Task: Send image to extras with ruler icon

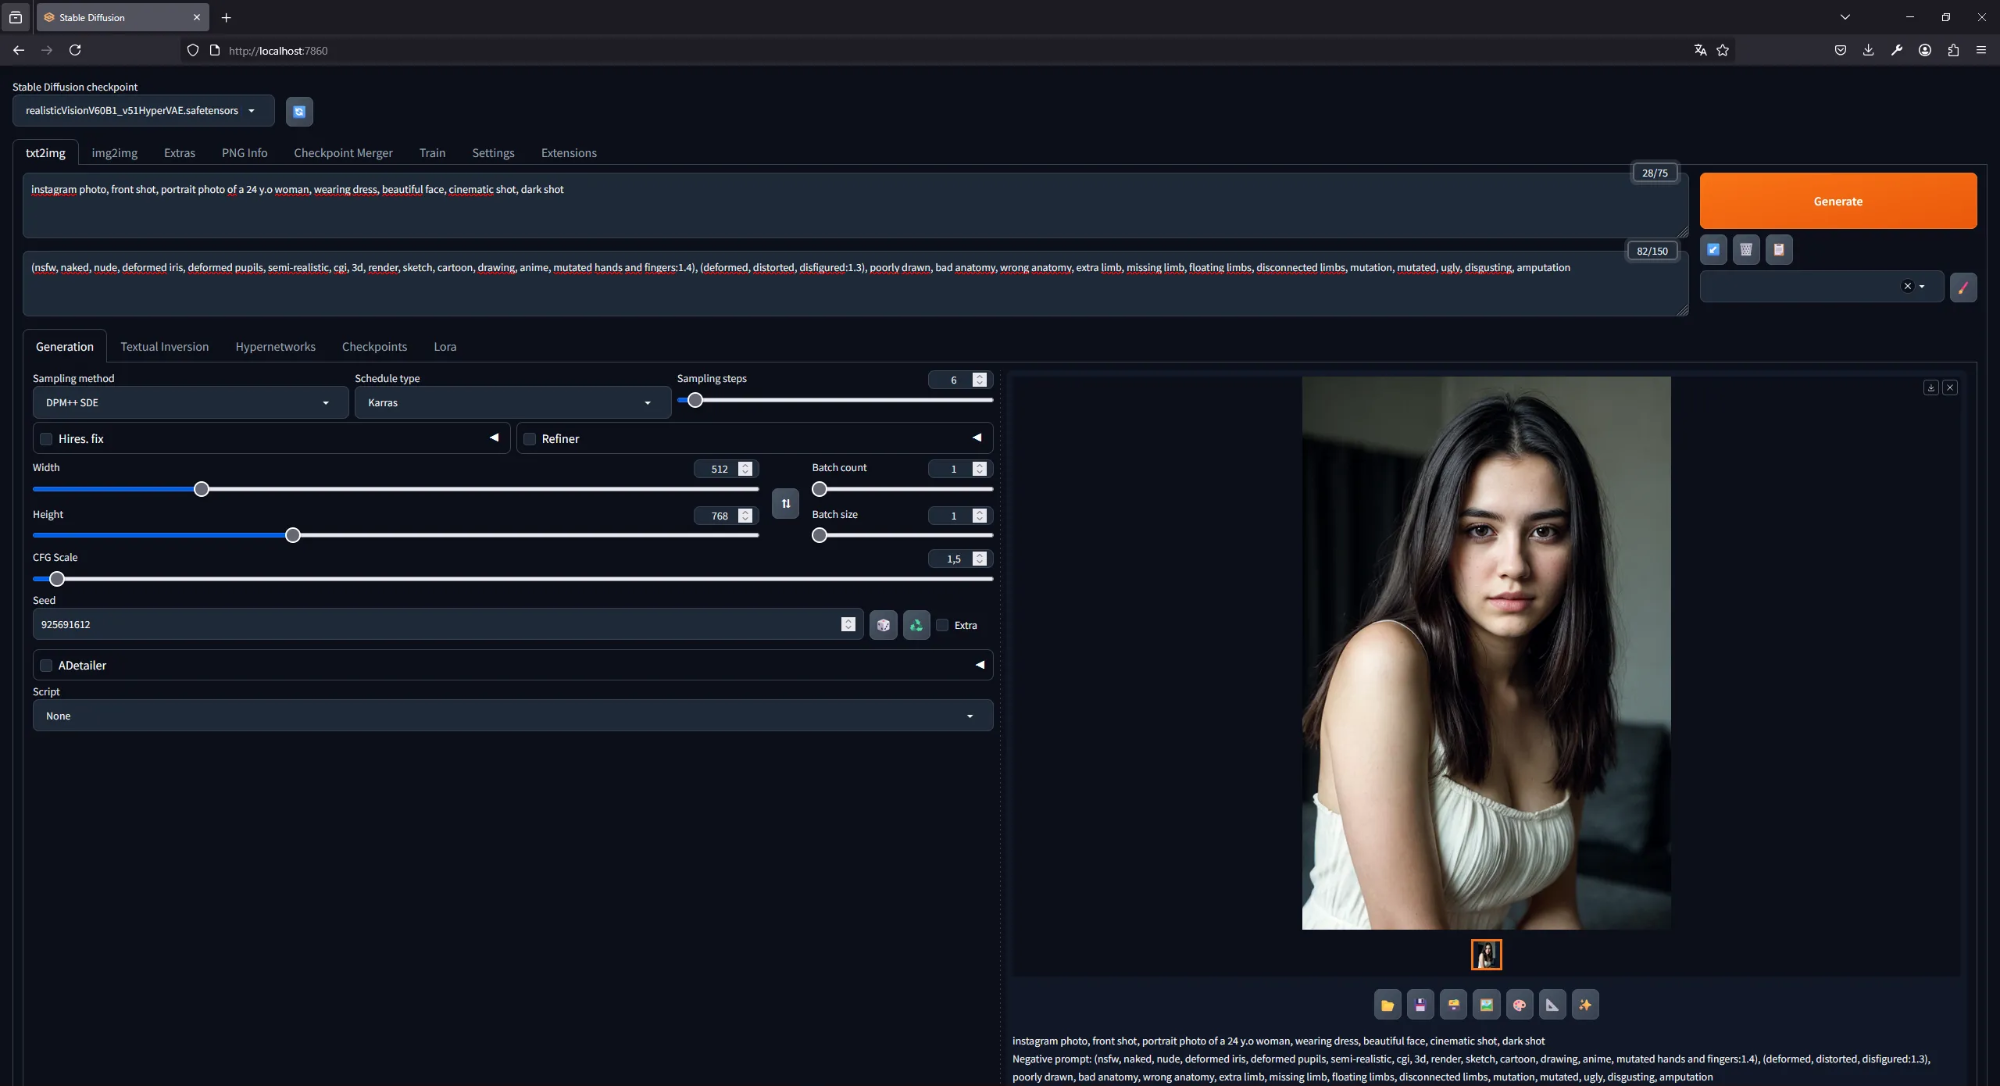Action: [x=1552, y=1005]
